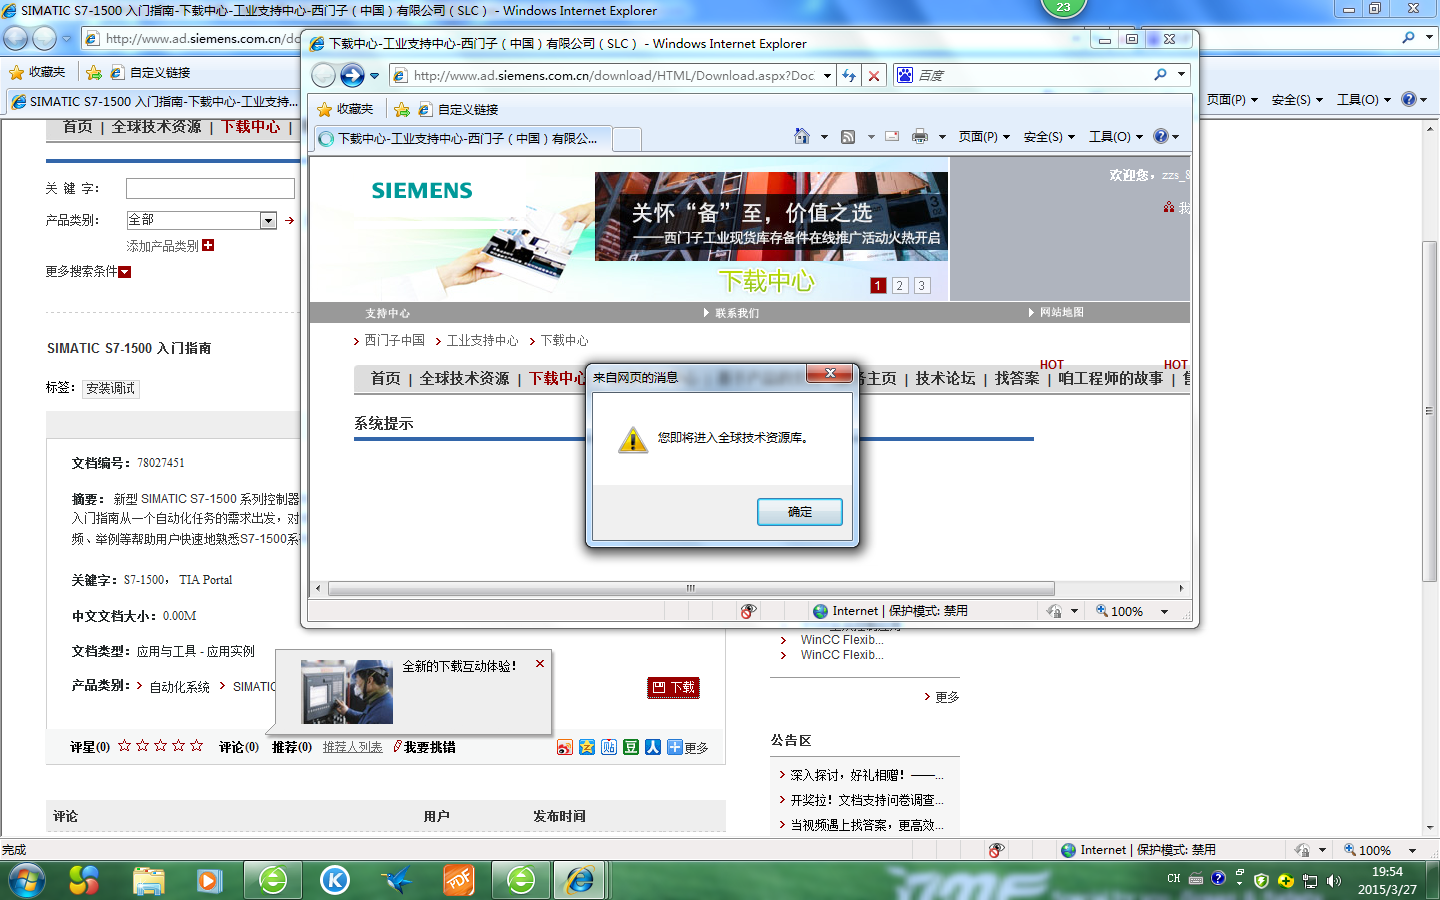1440x900 pixels.
Task: Click the front window's Baidu search box
Action: coord(1031,75)
